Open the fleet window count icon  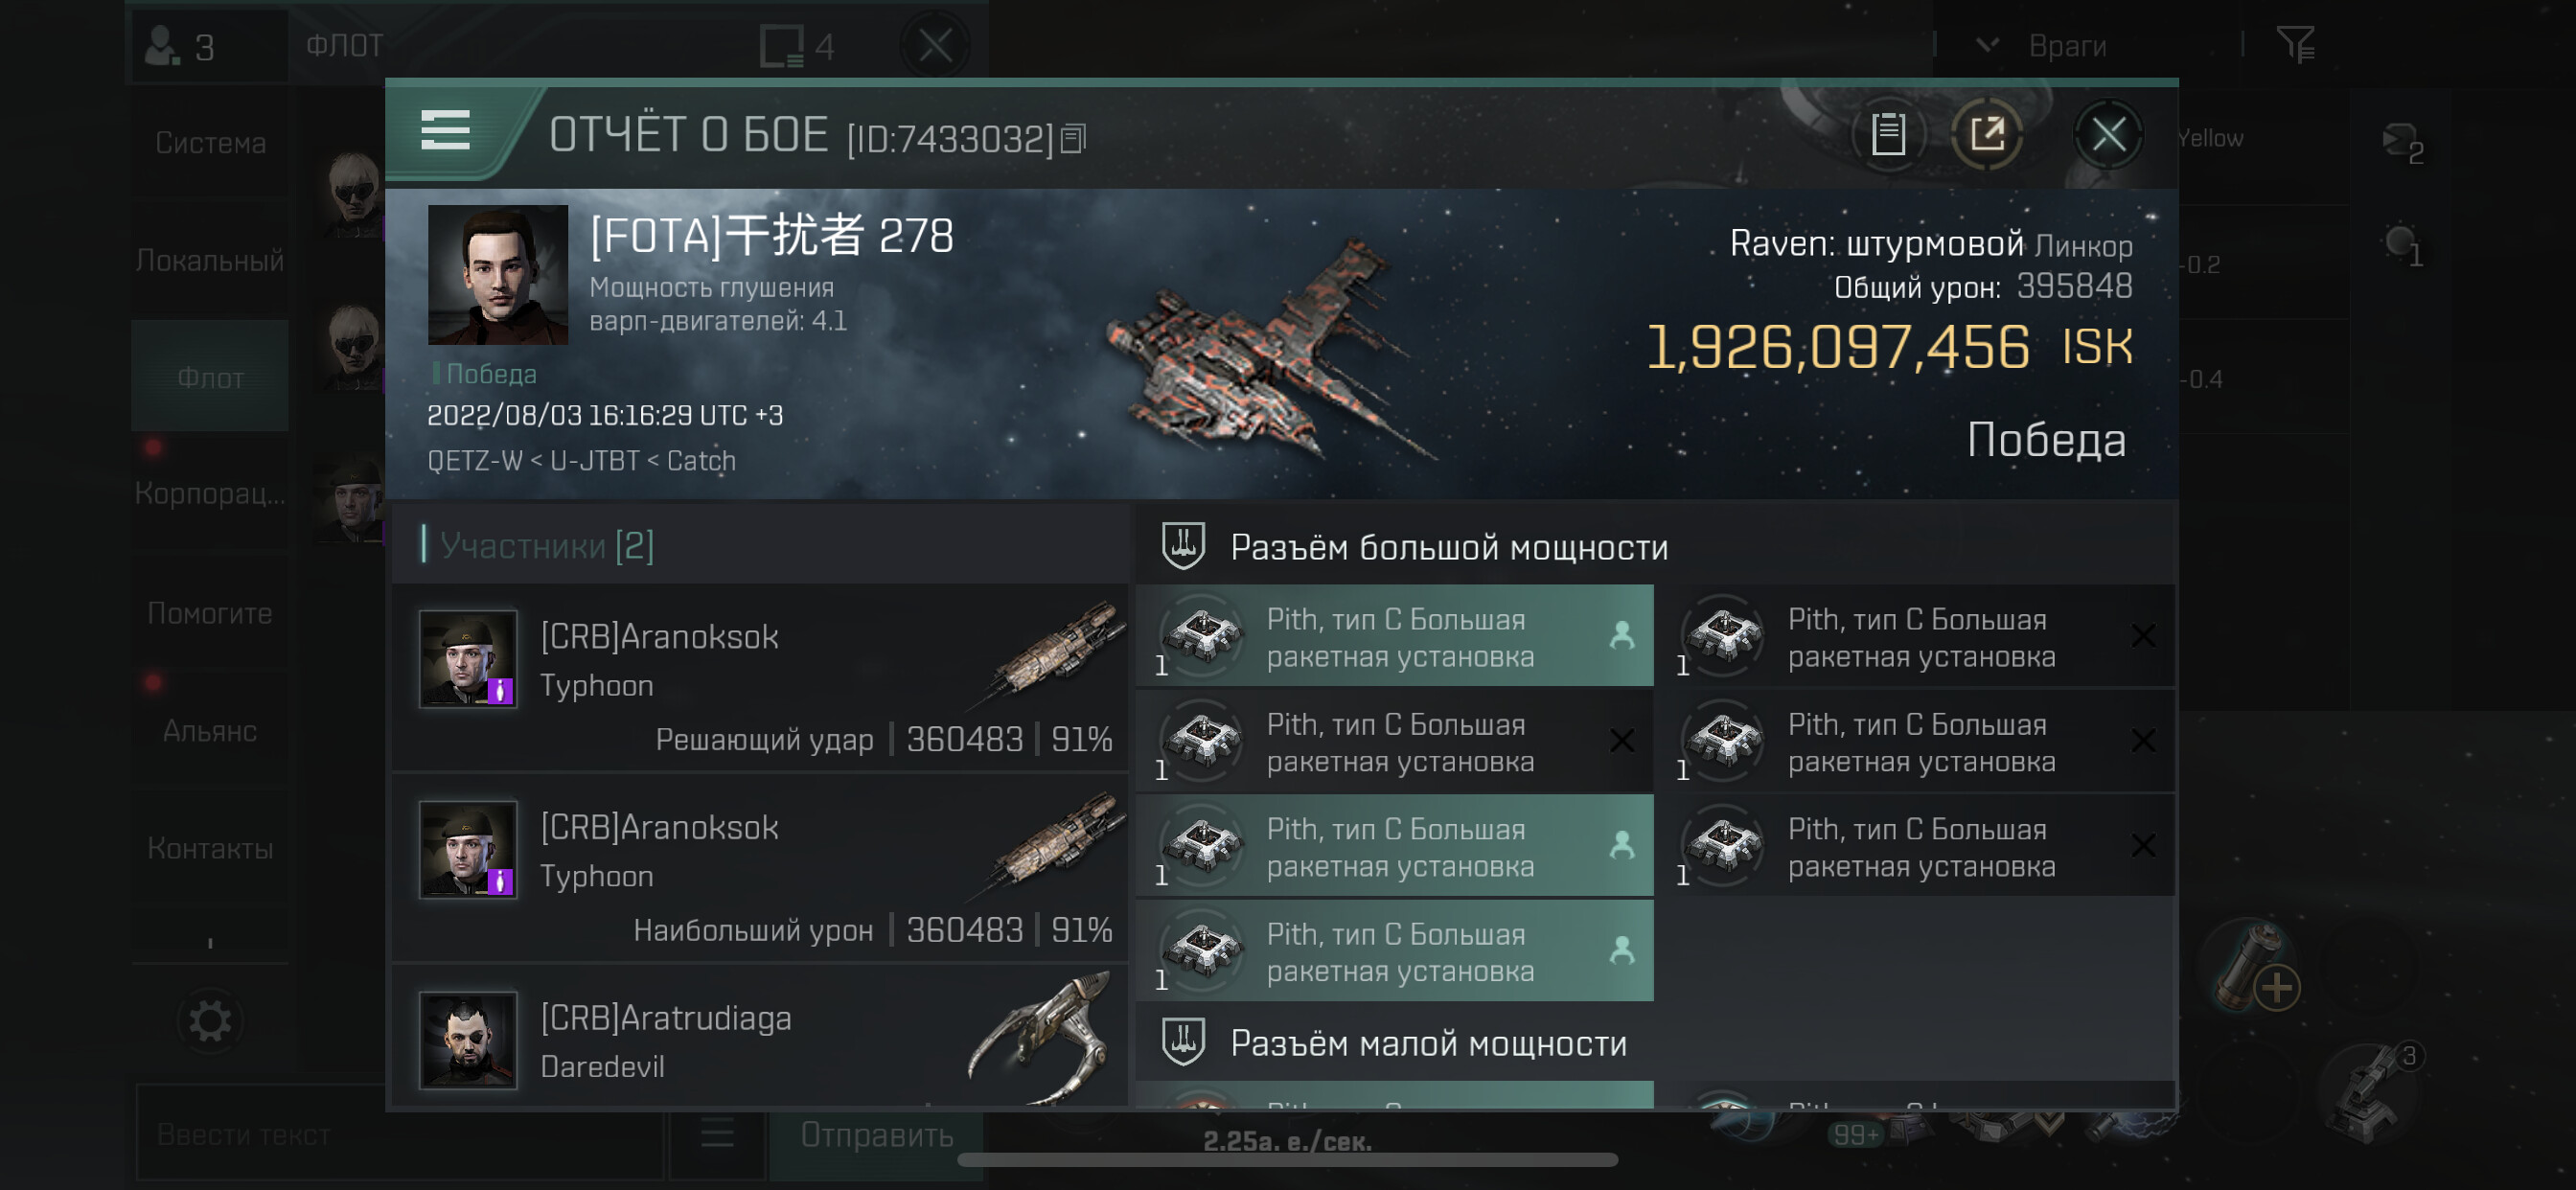coord(795,46)
